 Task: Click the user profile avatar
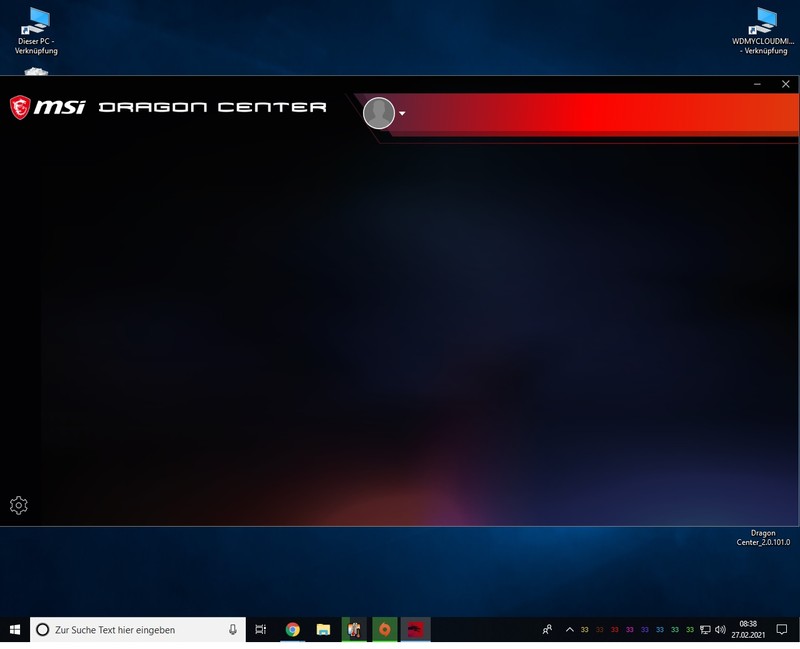coord(379,113)
